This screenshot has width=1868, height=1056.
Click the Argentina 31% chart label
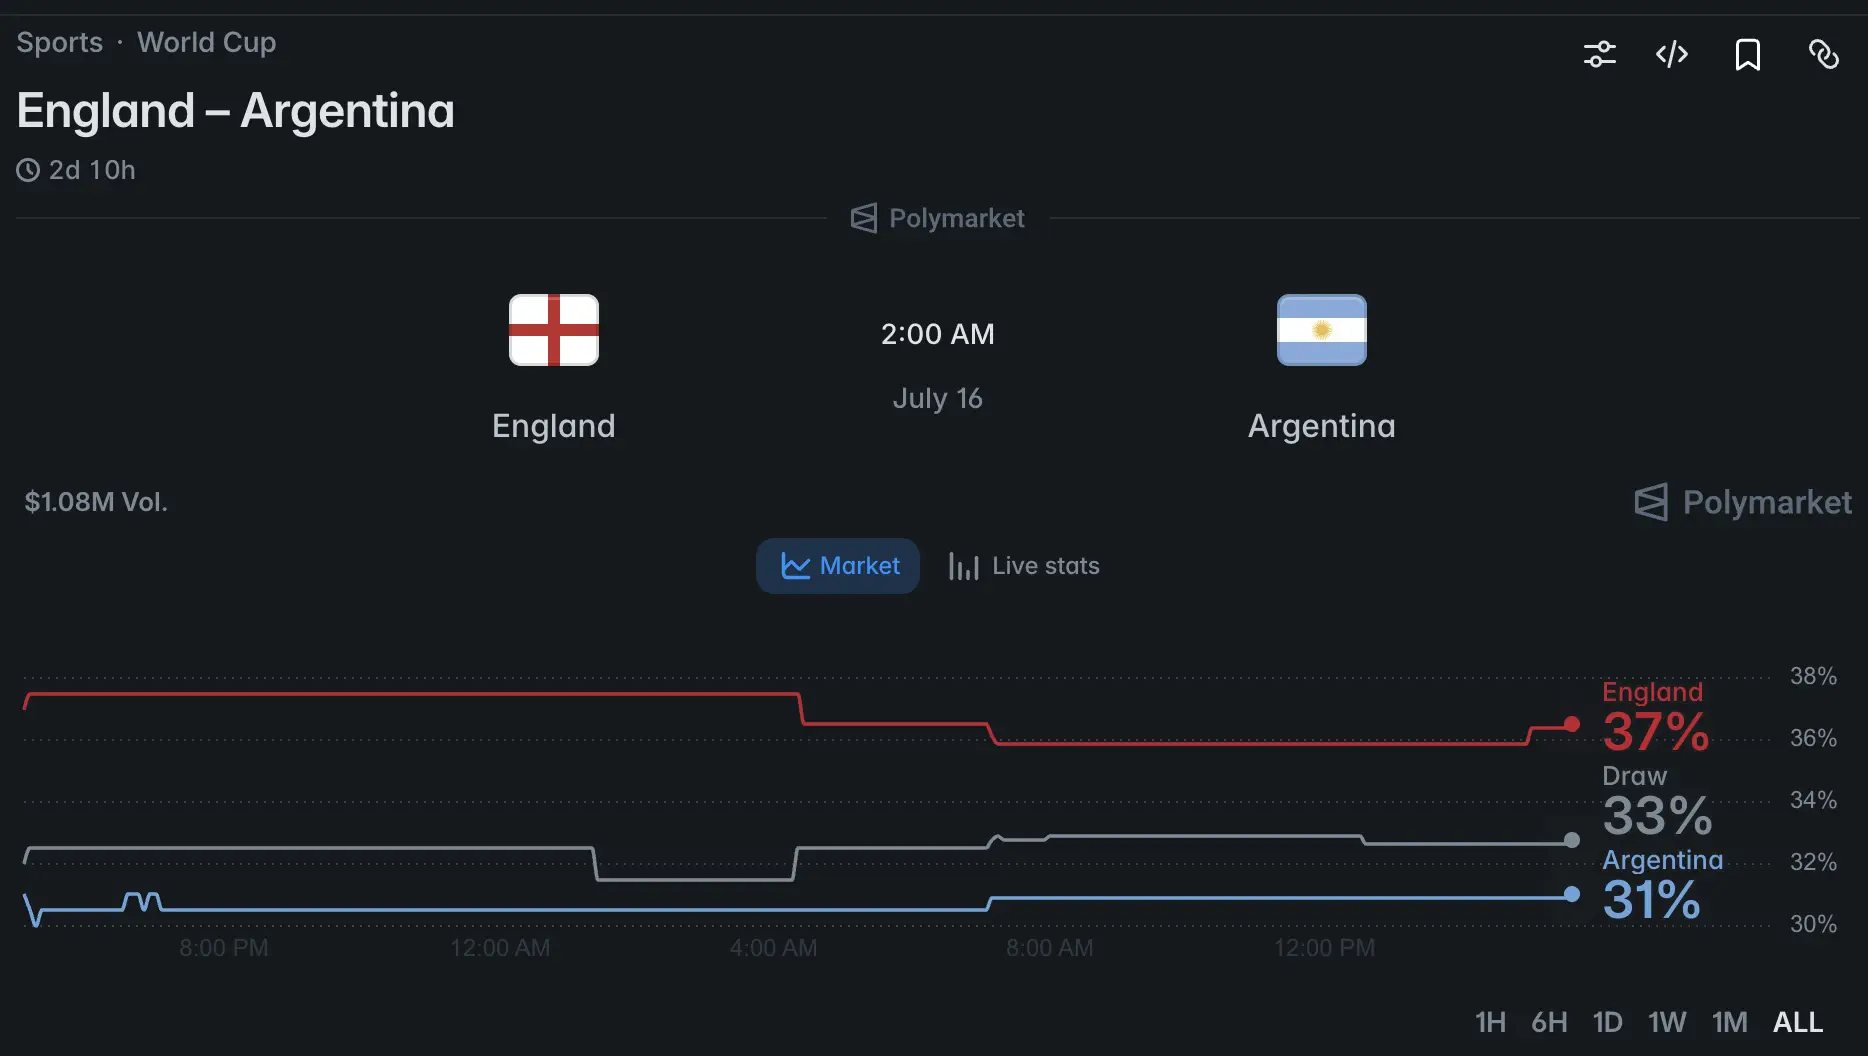tap(1663, 885)
